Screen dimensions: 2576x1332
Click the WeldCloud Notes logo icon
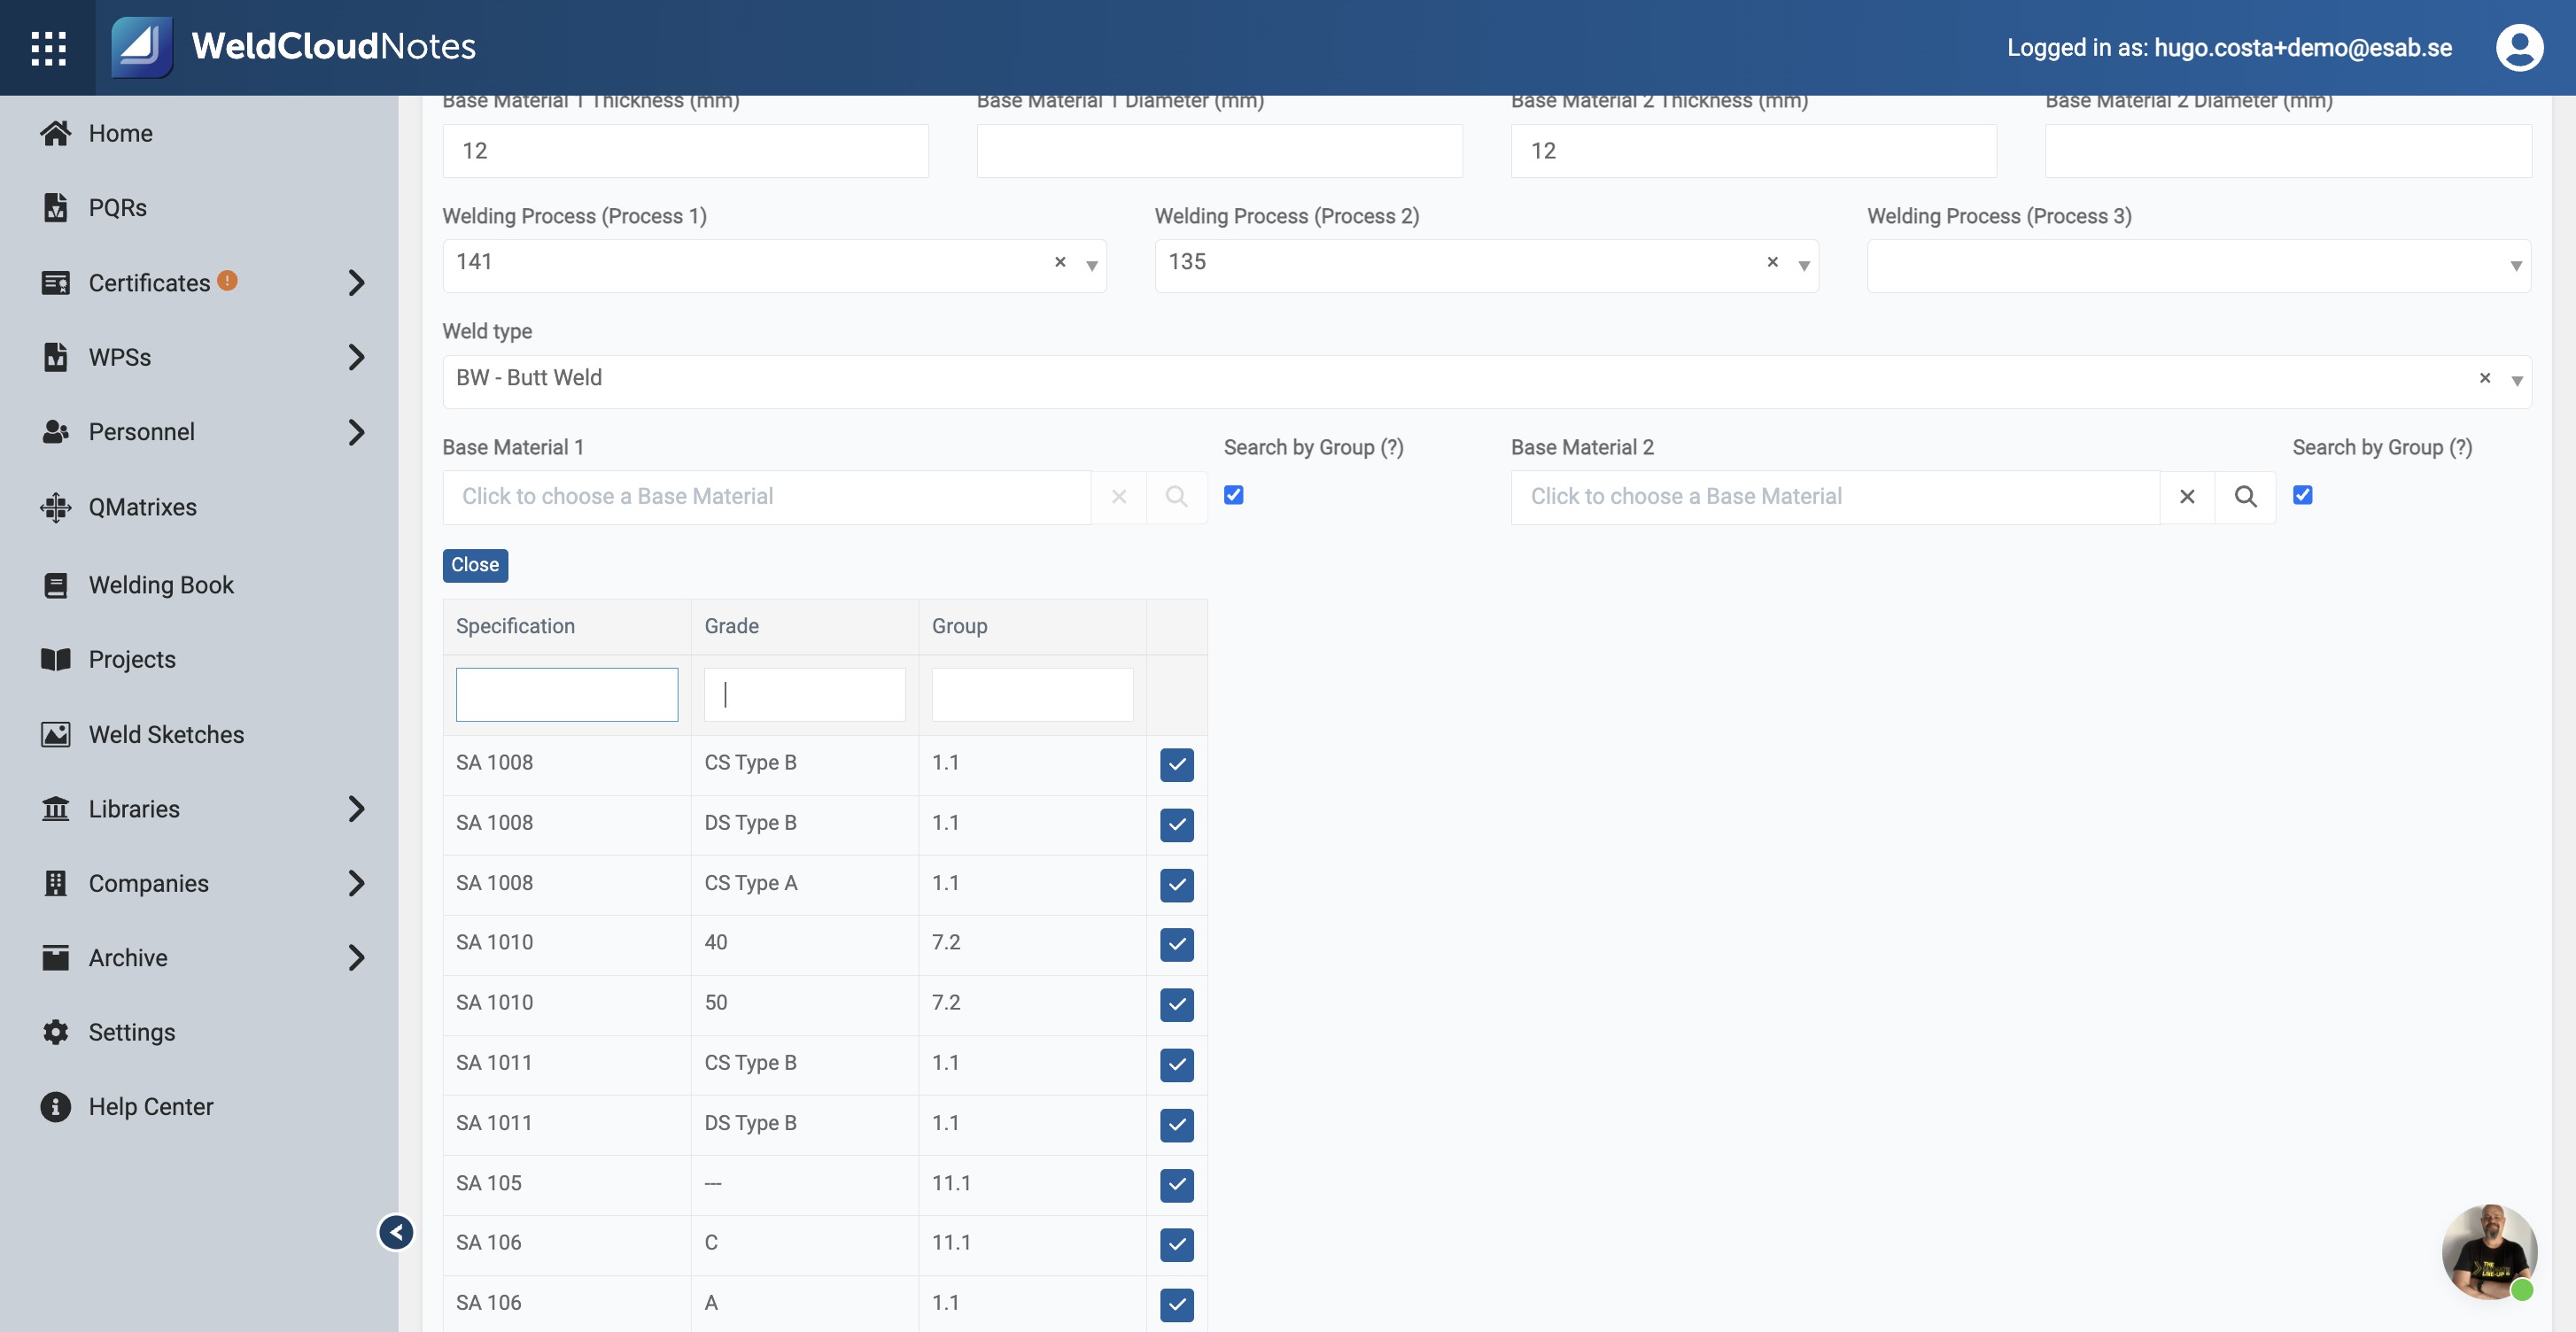tap(141, 46)
